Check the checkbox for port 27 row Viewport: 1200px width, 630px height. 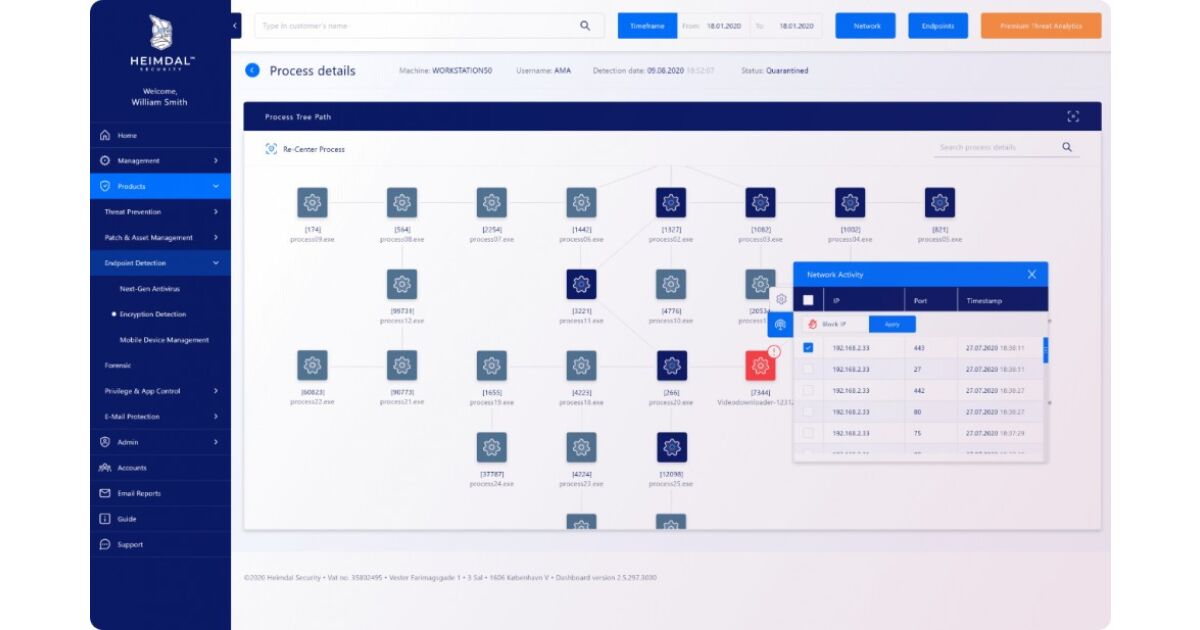pos(808,369)
